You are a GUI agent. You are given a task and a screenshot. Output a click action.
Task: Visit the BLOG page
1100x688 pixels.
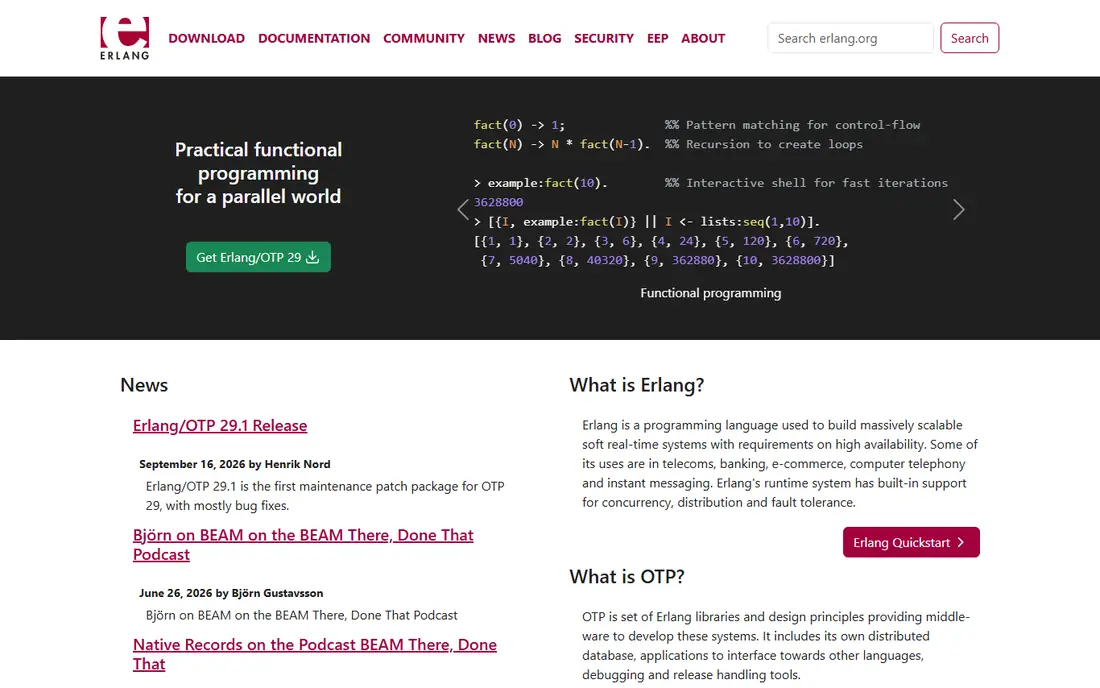pos(544,39)
